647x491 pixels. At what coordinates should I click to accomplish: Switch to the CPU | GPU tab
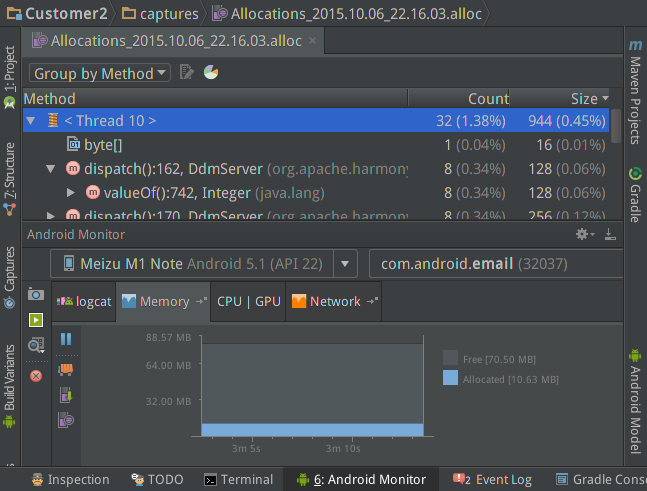click(x=248, y=302)
